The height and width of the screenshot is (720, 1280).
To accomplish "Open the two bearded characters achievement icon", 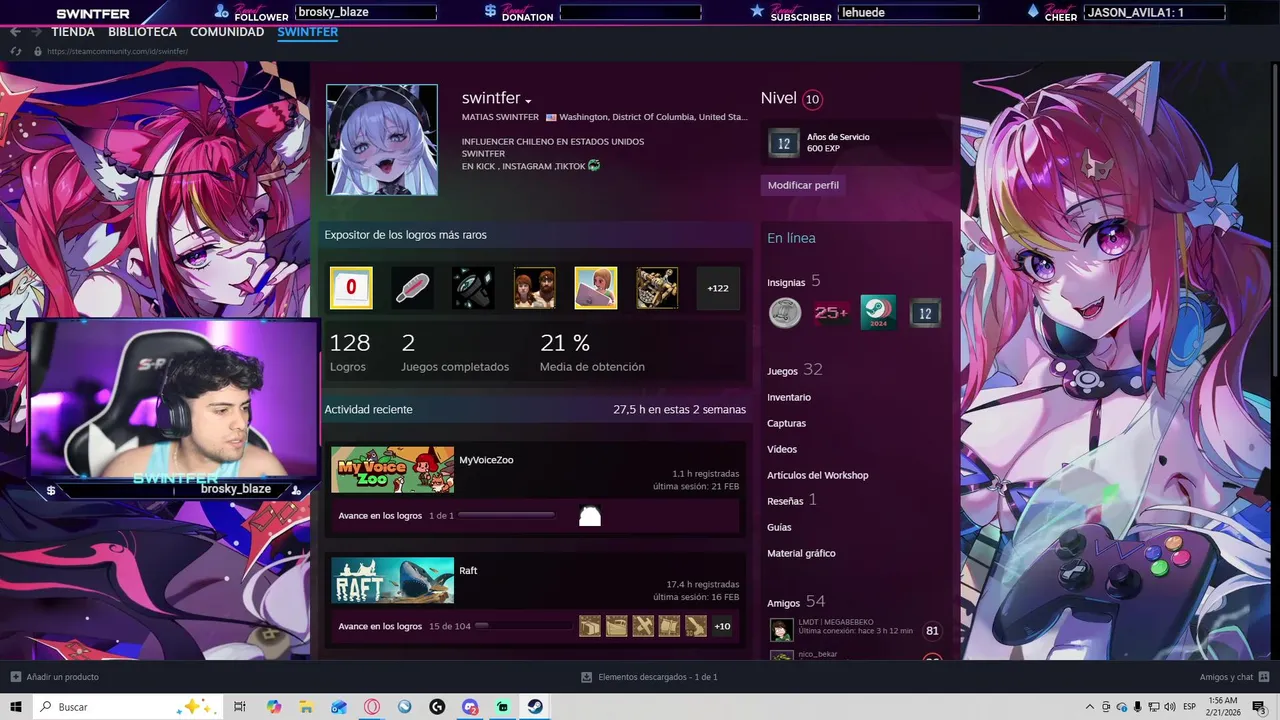I will point(534,288).
